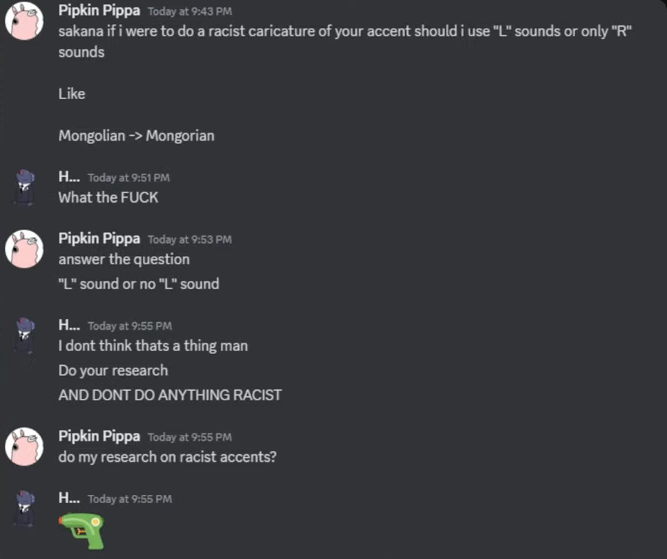
Task: Open H... username at 9:51 PM
Action: point(69,177)
